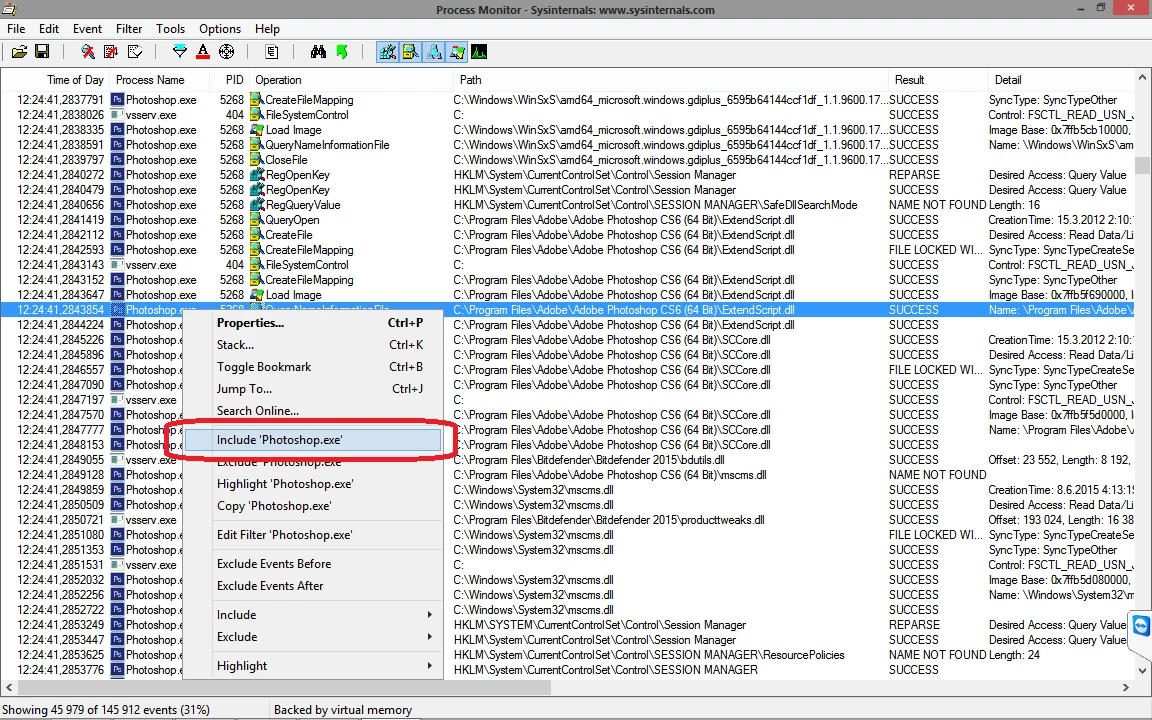Open the Help menu
Screen dimensions: 1152x720
tap(267, 29)
